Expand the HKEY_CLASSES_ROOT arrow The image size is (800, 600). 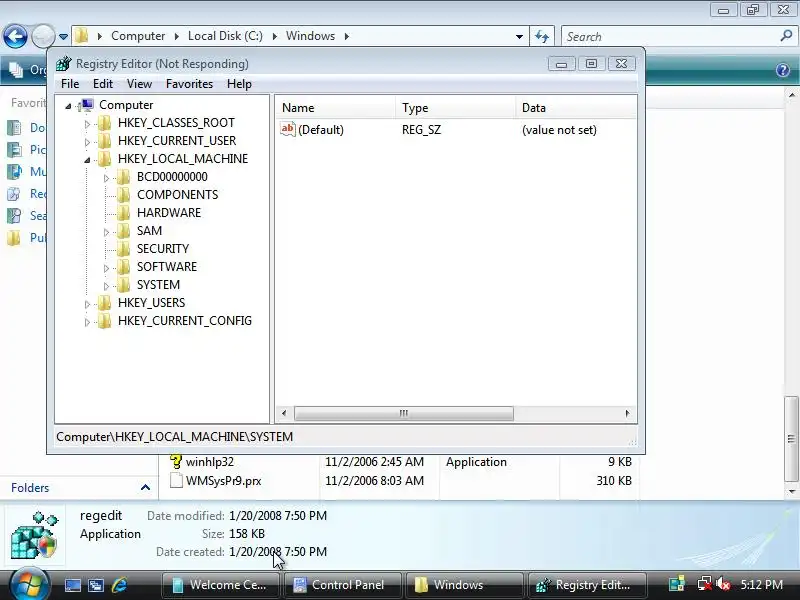87,124
